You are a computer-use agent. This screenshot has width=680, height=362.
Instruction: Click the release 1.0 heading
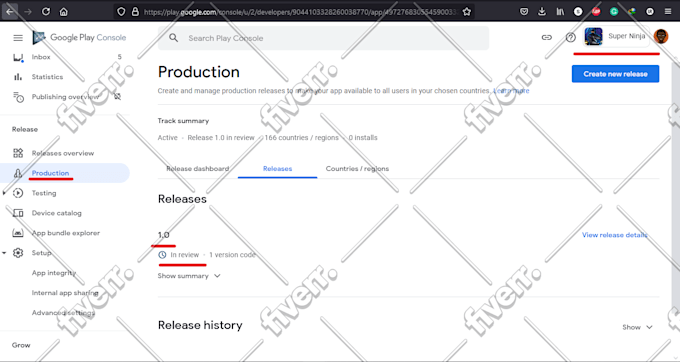point(163,235)
